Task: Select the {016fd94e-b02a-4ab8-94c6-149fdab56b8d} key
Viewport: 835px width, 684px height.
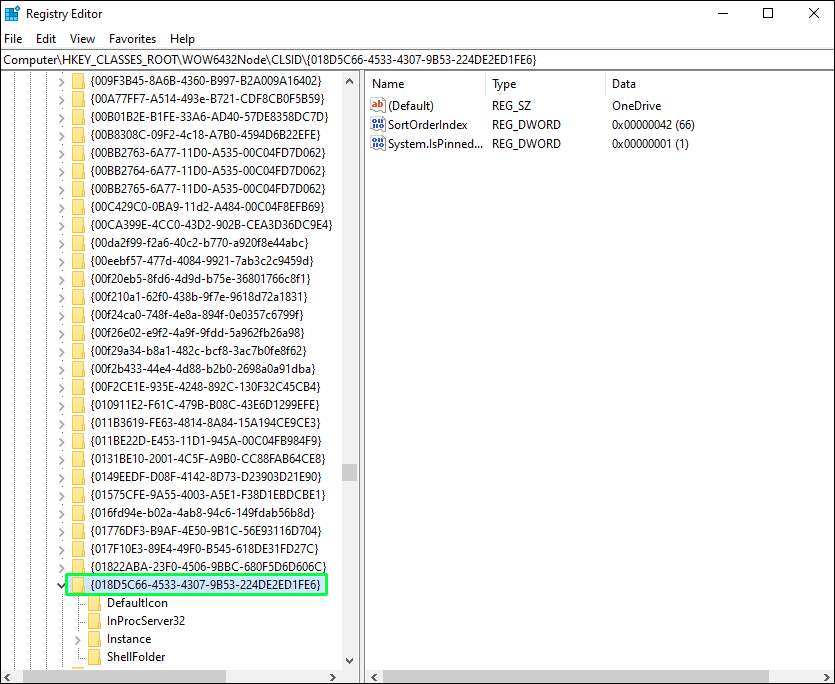Action: click(x=202, y=513)
